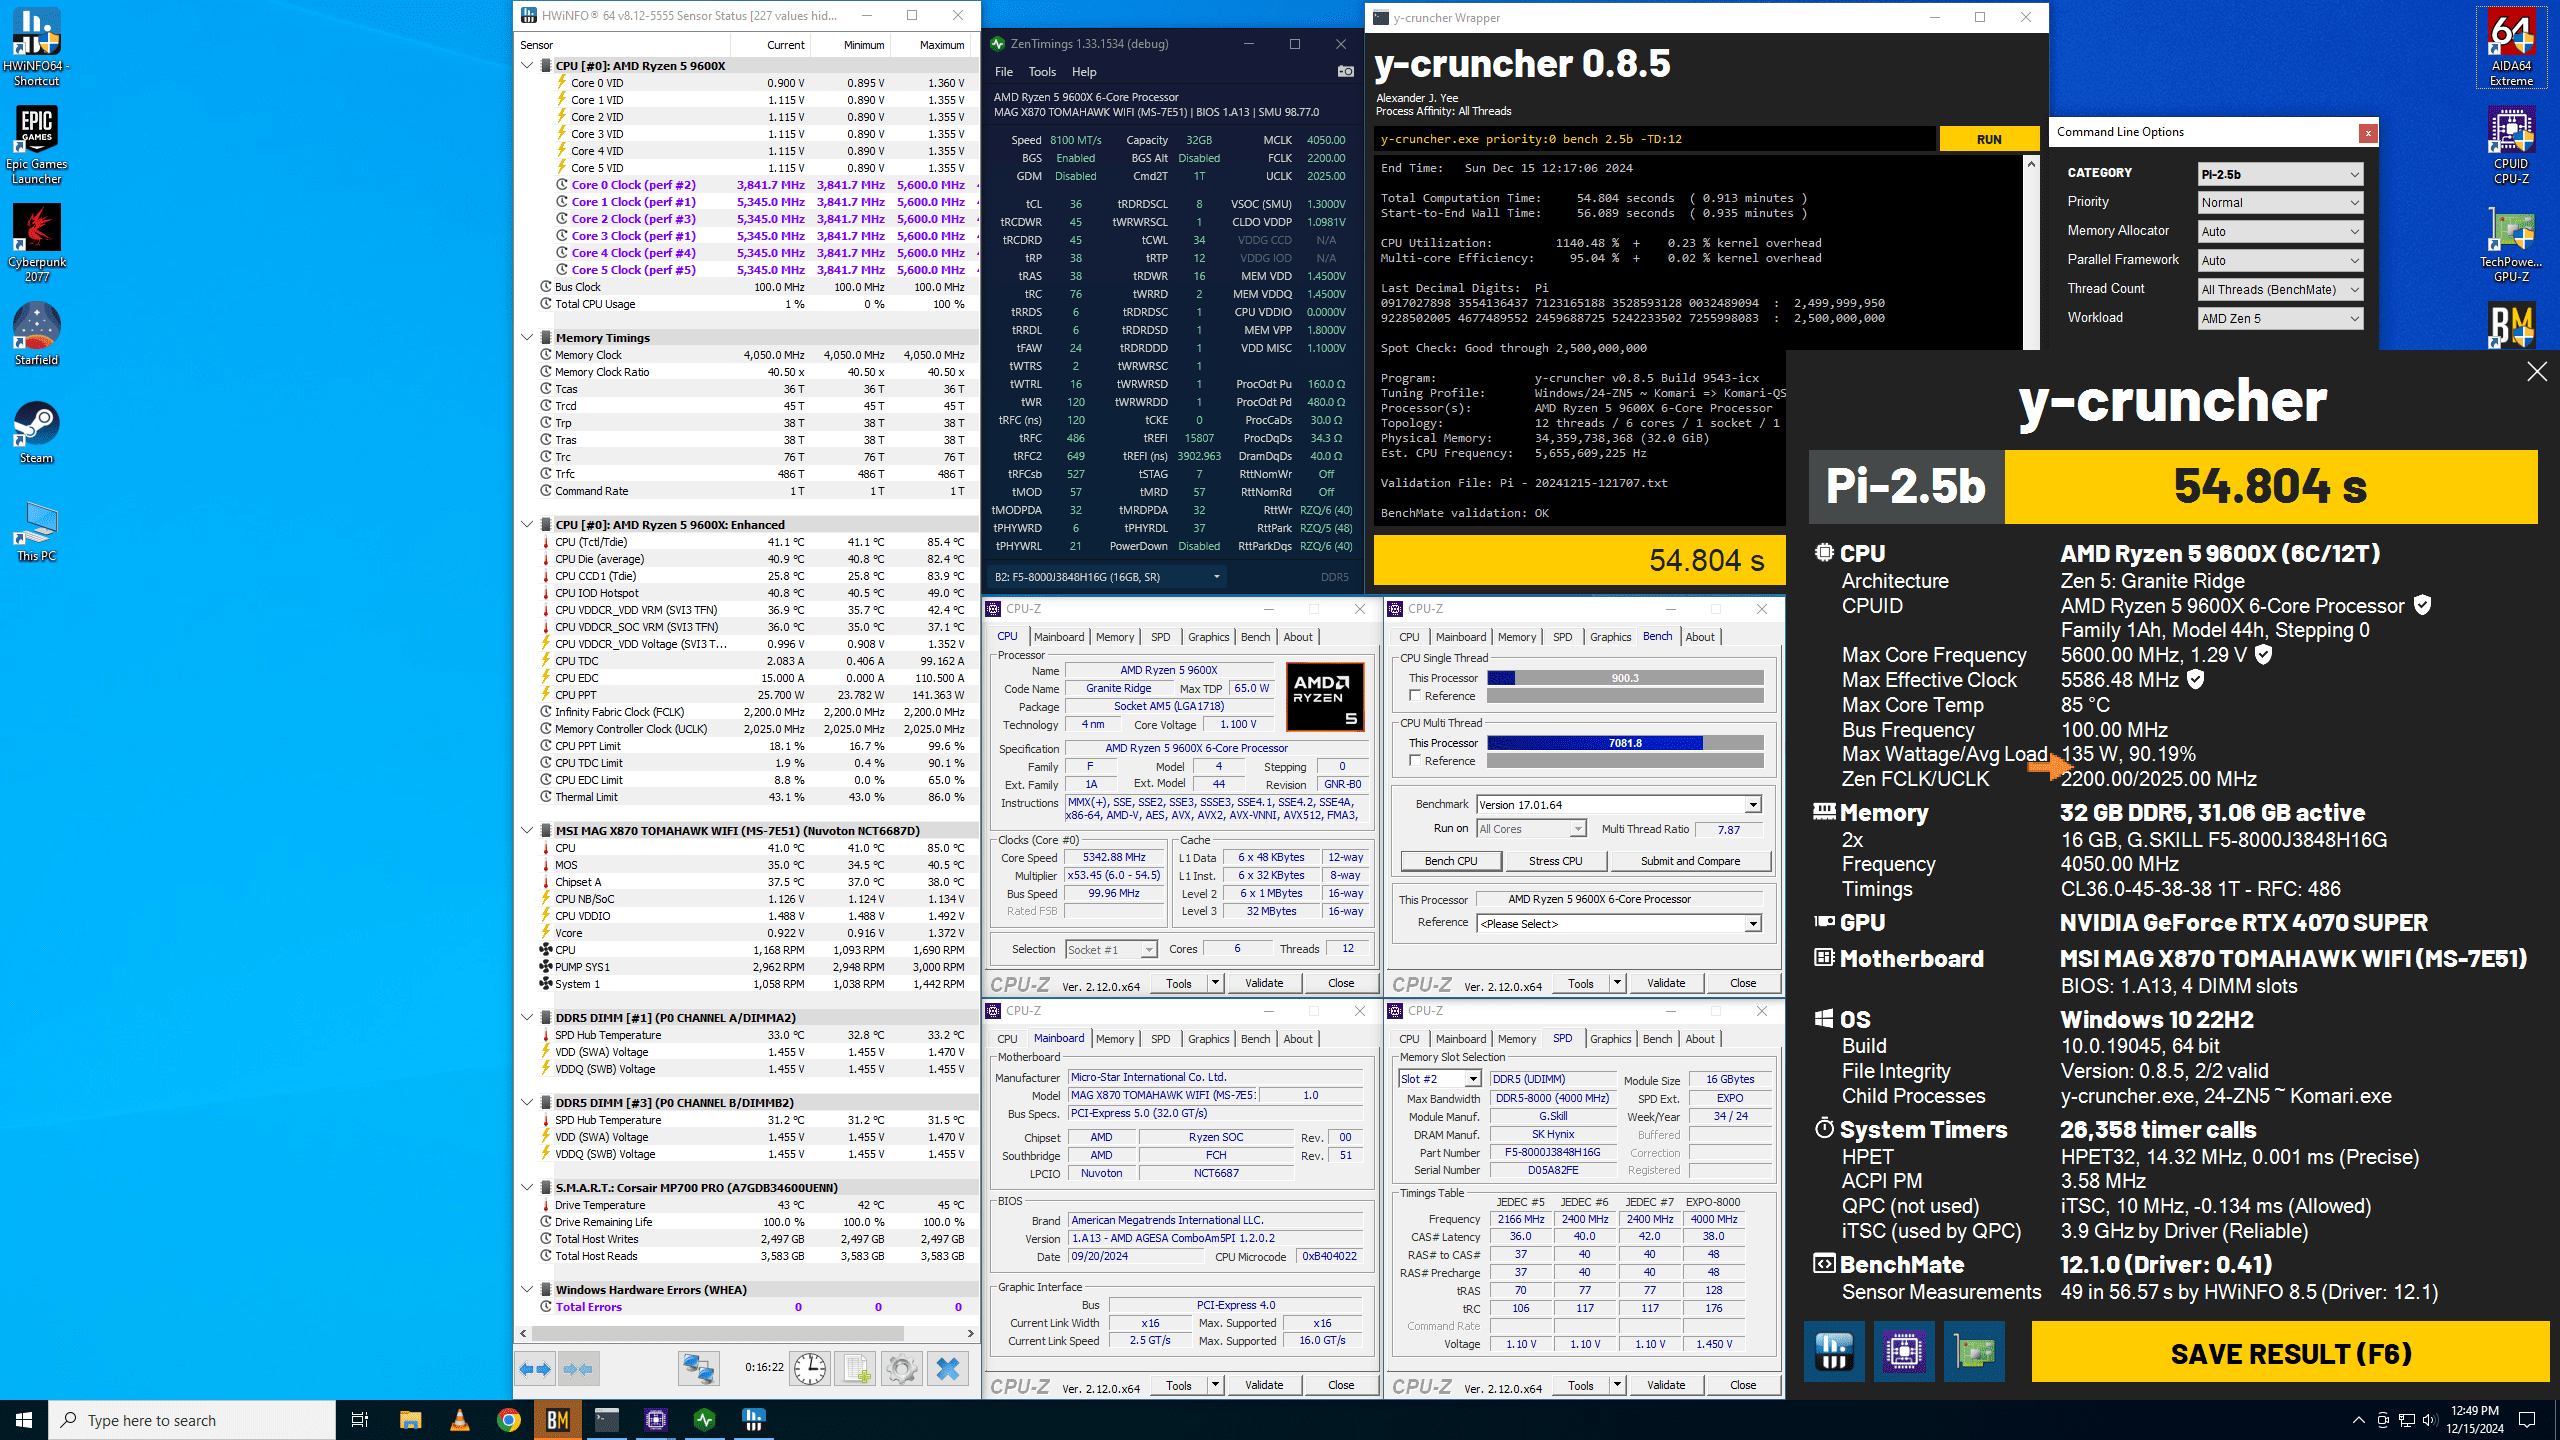2560x1440 pixels.
Task: Click HWiNFO expand columns arrows icon
Action: (535, 1368)
